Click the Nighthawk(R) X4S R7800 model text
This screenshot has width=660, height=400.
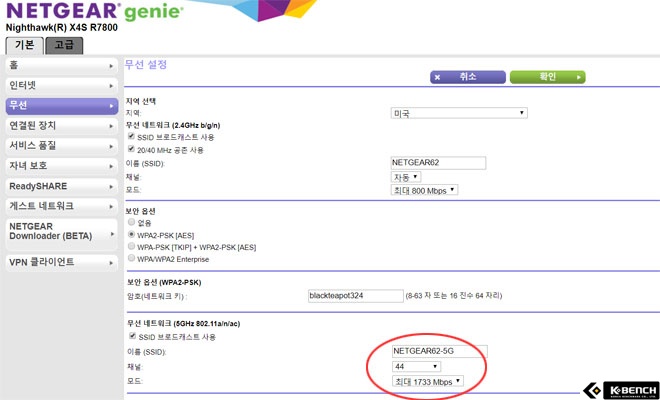[x=62, y=28]
